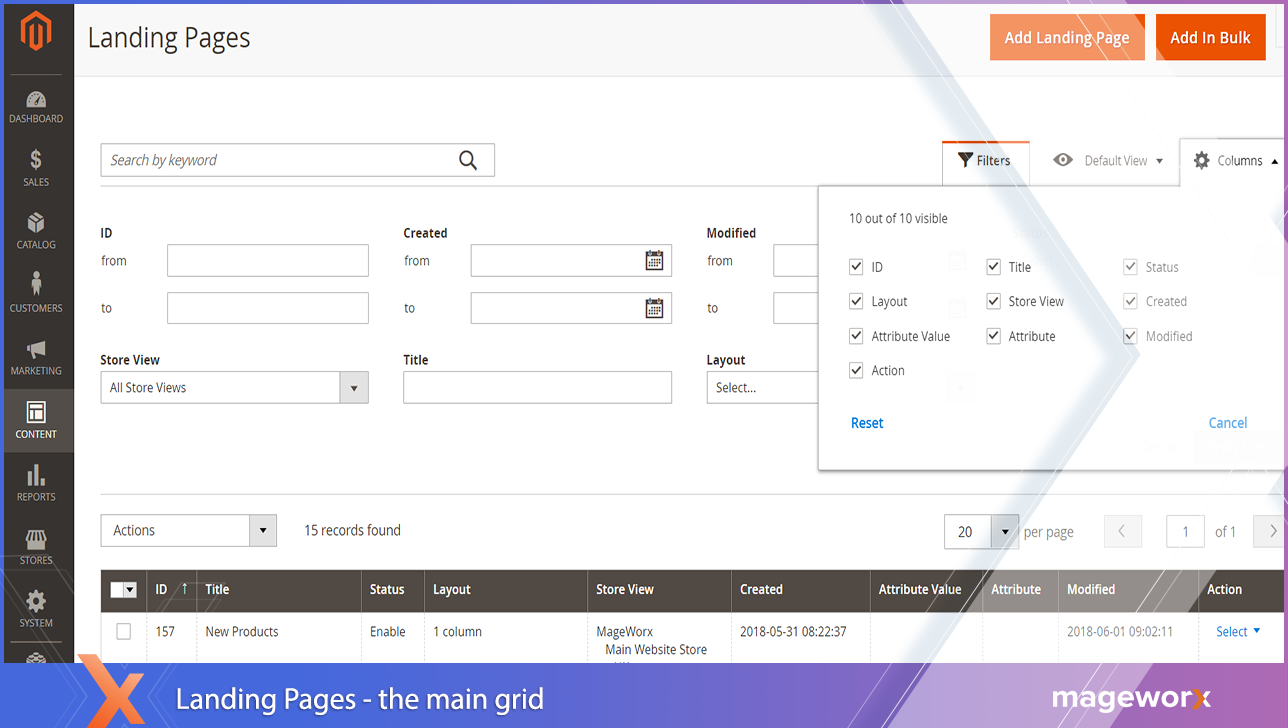Image resolution: width=1288 pixels, height=728 pixels.
Task: Uncheck the Store View column checkbox
Action: 993,301
